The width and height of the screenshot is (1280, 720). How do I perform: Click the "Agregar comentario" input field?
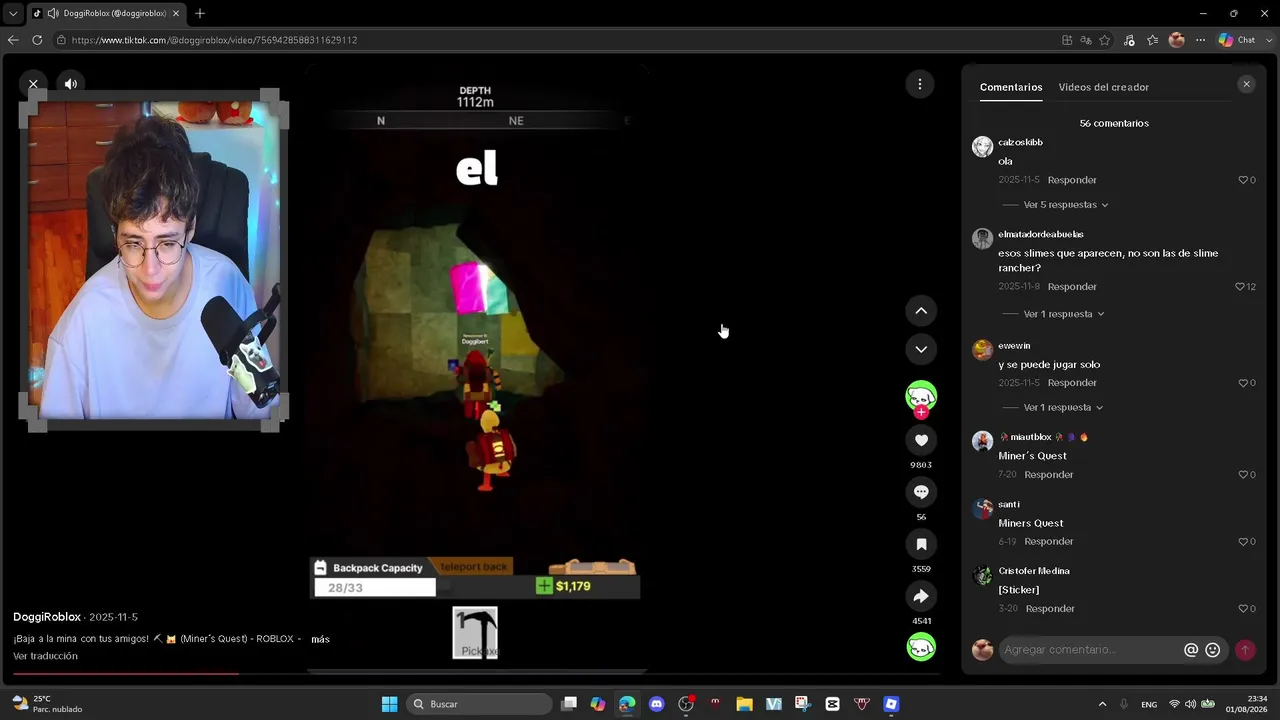point(1090,650)
